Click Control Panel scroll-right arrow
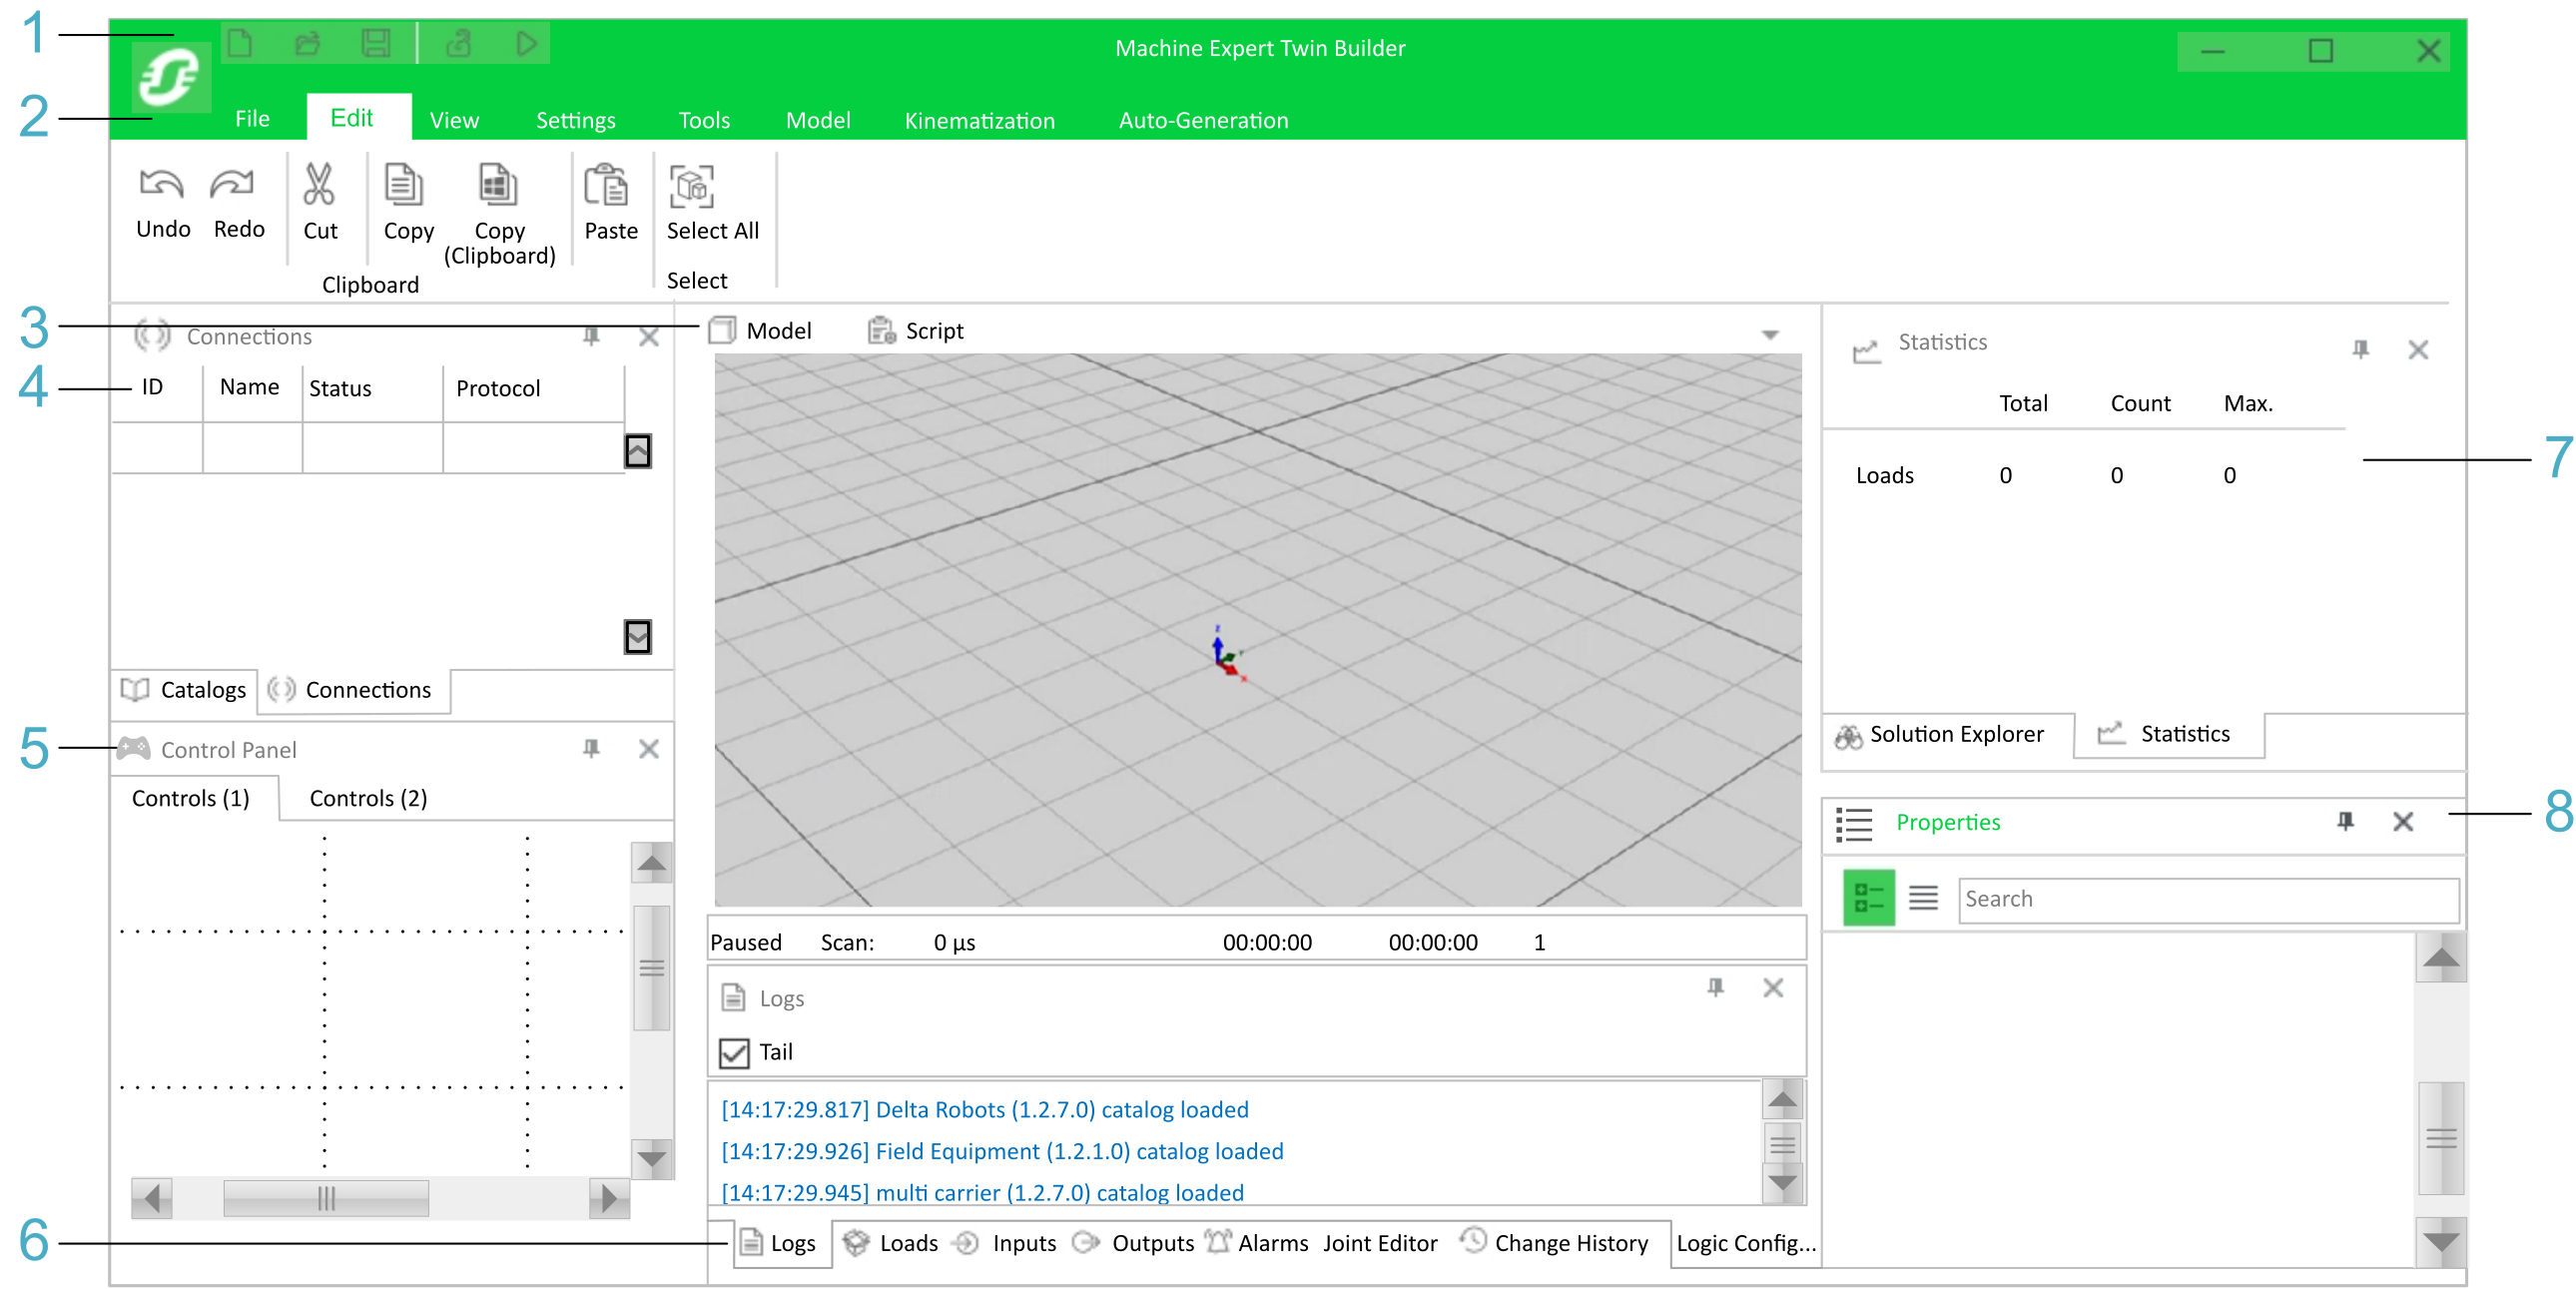The height and width of the screenshot is (1289, 2576). pos(609,1198)
